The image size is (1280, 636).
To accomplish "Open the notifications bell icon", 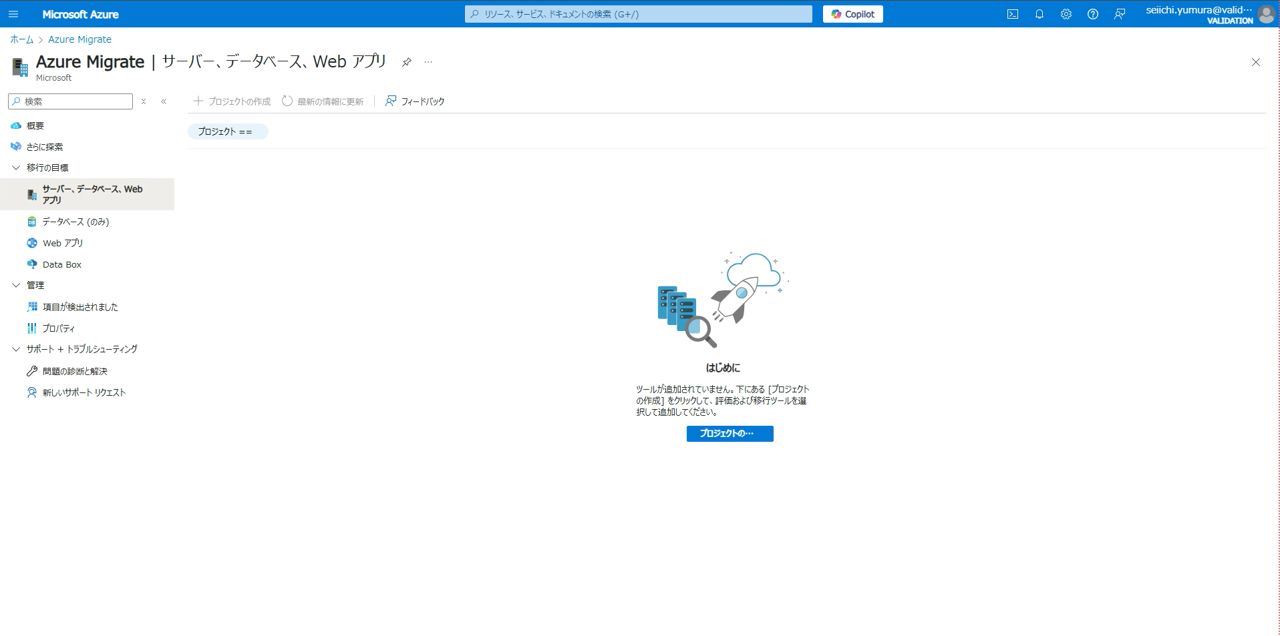I will tap(1039, 14).
